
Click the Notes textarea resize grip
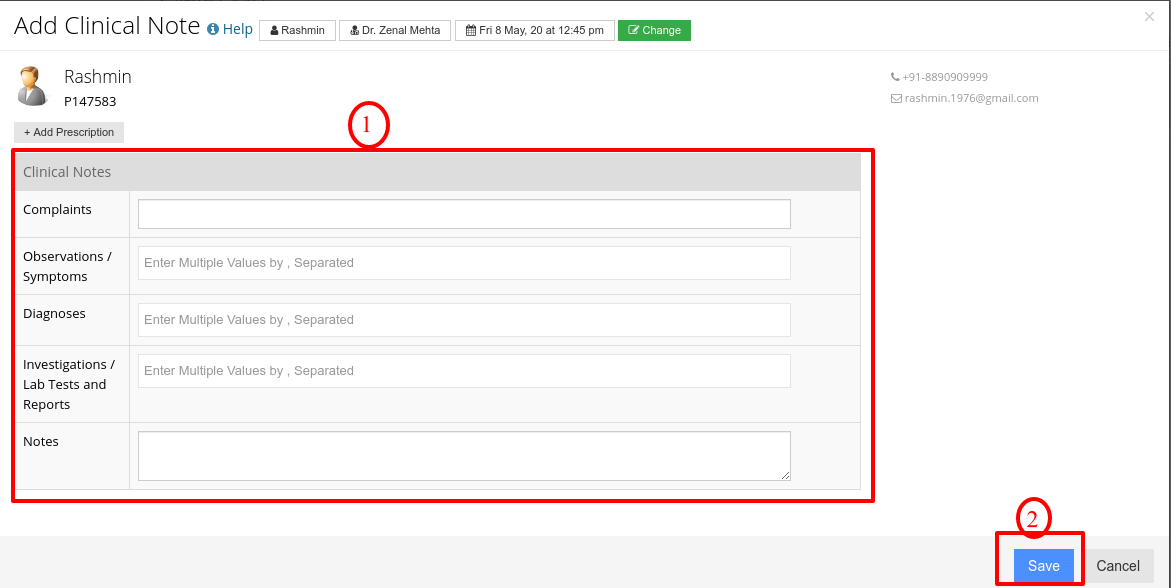(785, 475)
